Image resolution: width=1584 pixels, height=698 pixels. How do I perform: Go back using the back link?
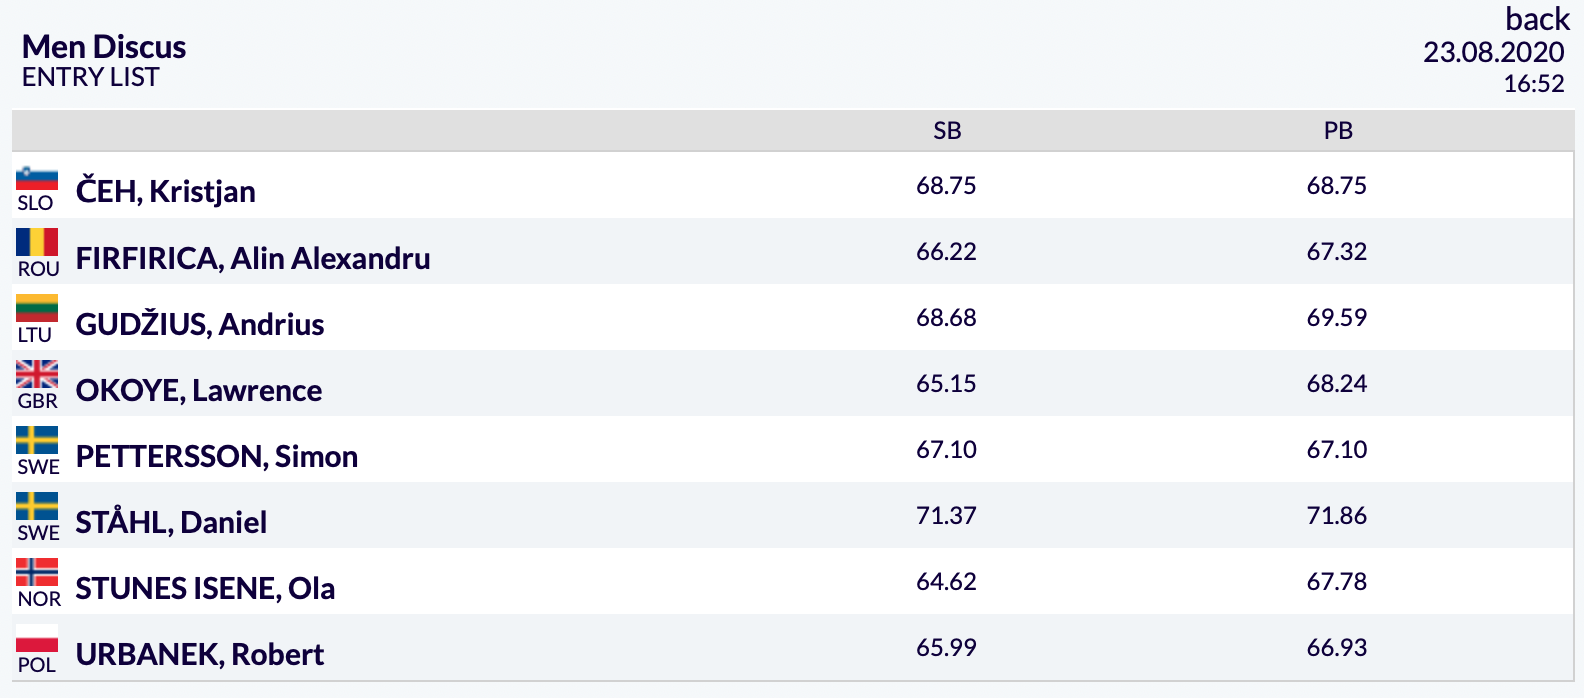pos(1537,19)
